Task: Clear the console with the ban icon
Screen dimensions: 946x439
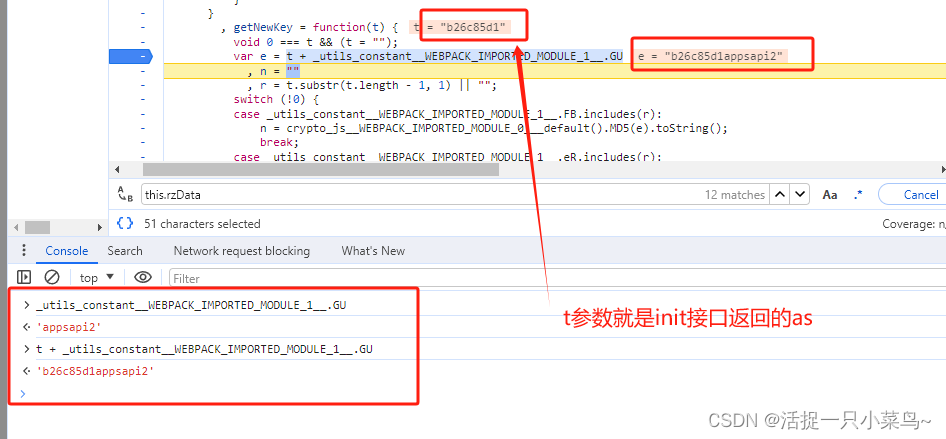Action: pos(52,277)
